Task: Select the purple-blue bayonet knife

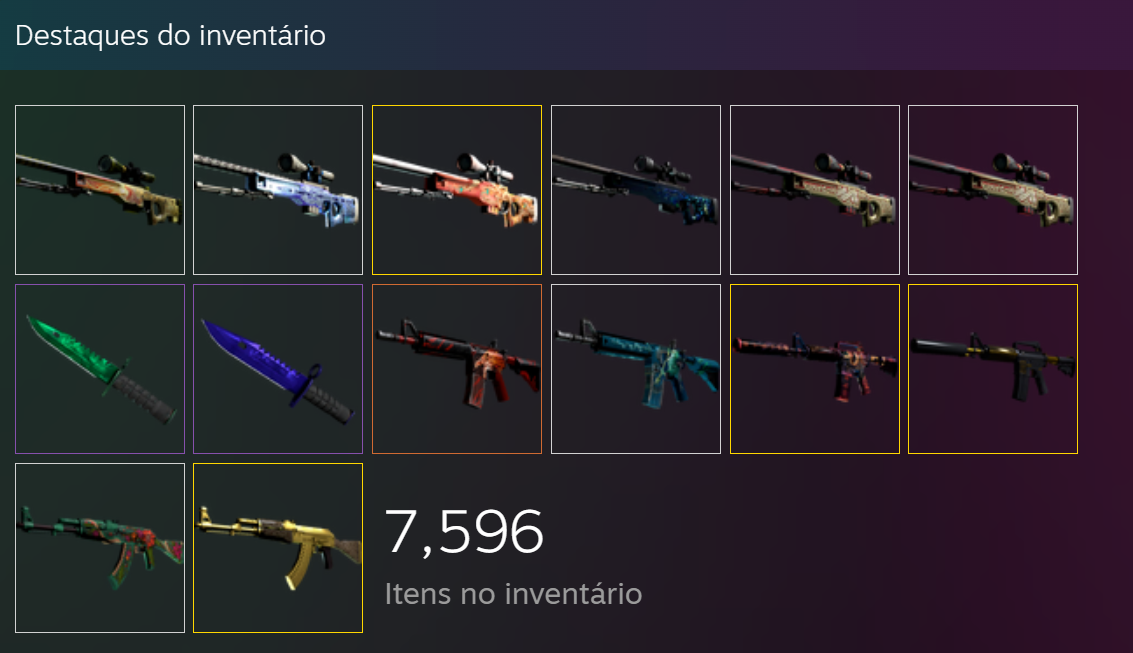Action: coord(278,369)
